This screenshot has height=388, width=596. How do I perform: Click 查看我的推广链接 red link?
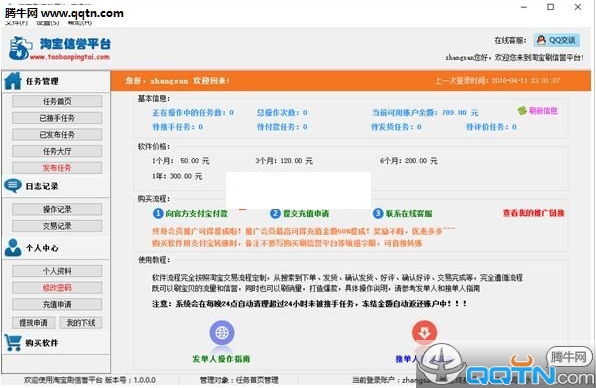pyautogui.click(x=534, y=213)
